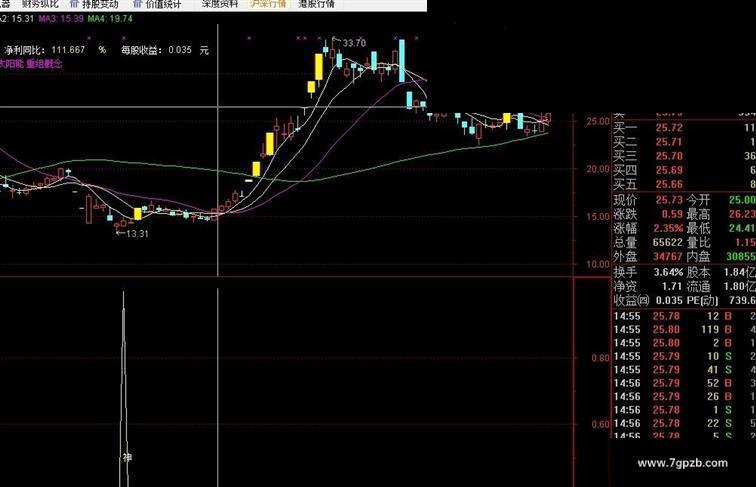
Task: Click the 净资 value 1.71
Action: 672,286
